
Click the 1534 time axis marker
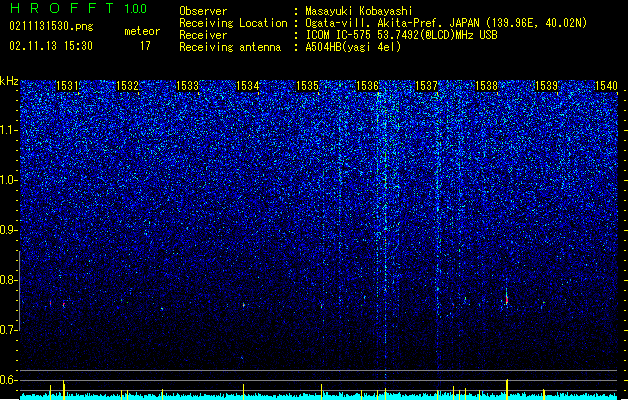(248, 86)
